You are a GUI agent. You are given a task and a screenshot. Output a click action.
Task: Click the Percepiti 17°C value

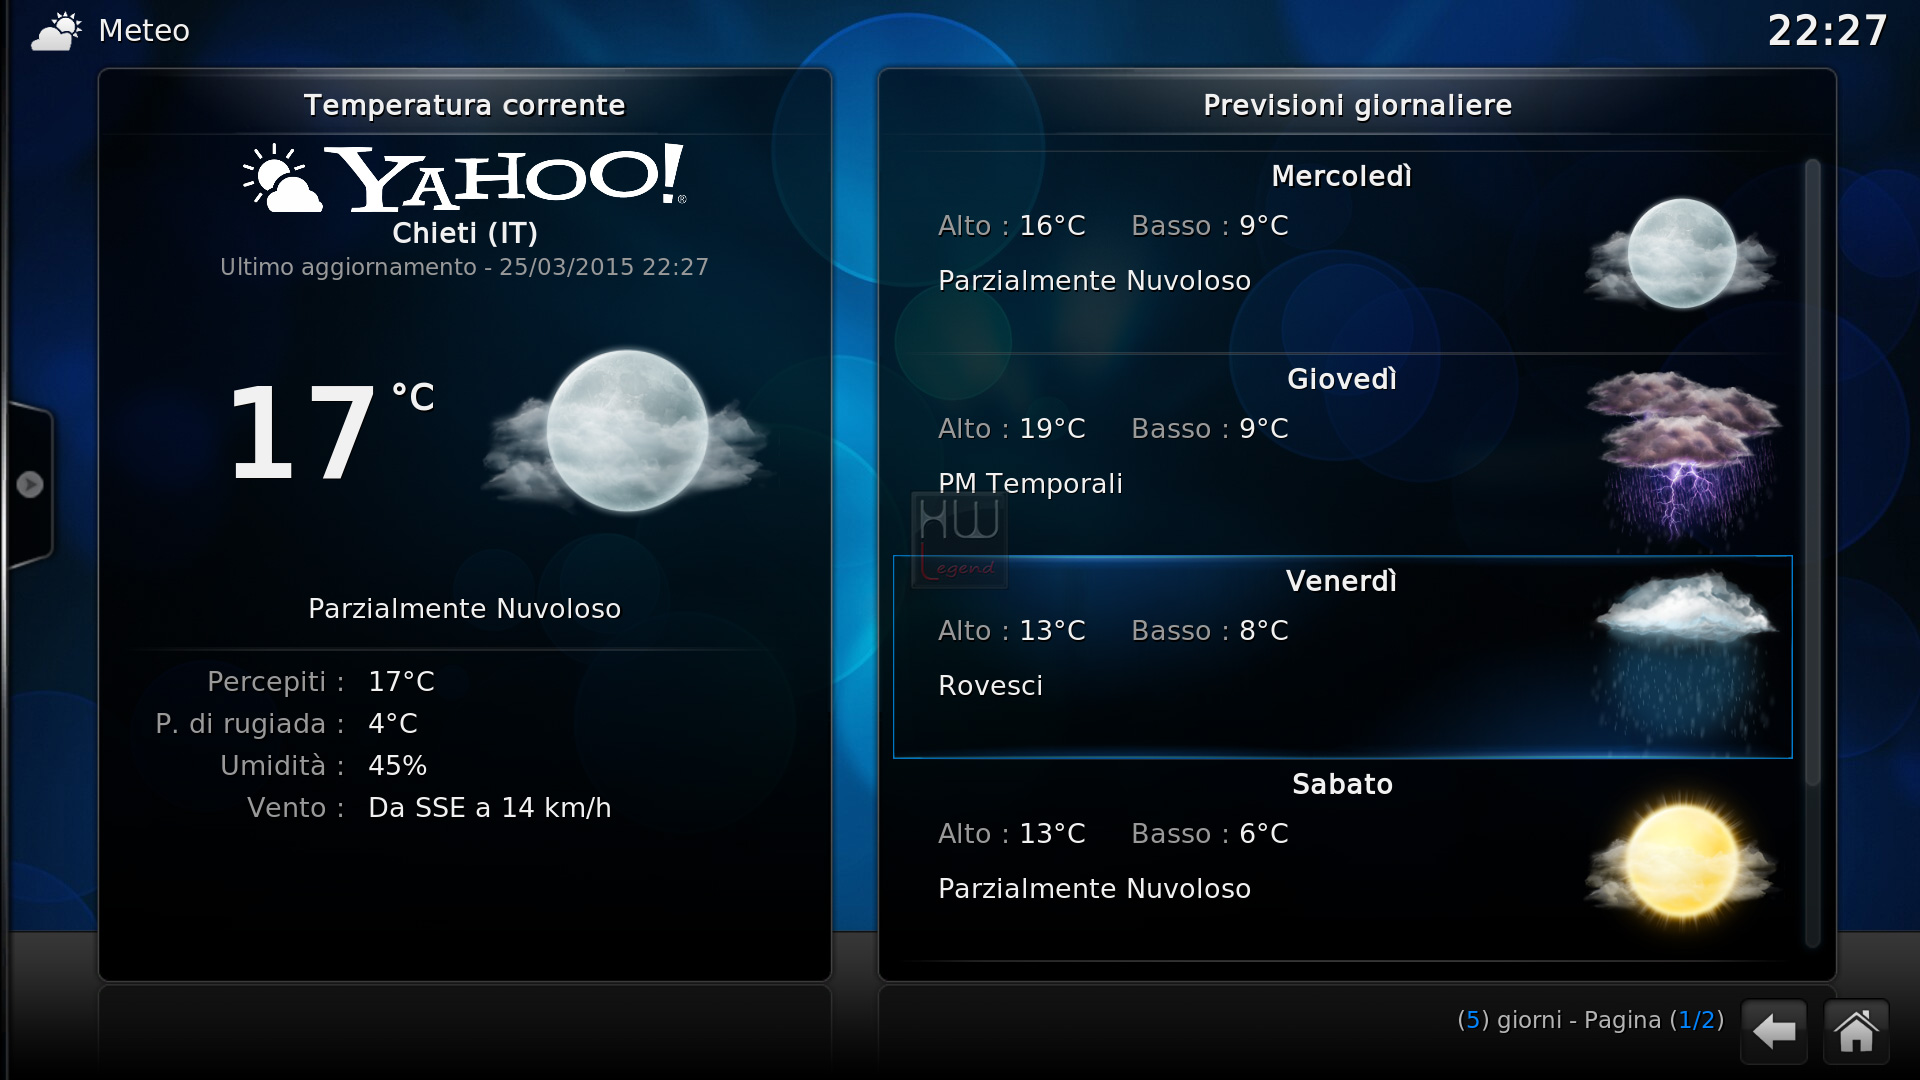pyautogui.click(x=401, y=682)
